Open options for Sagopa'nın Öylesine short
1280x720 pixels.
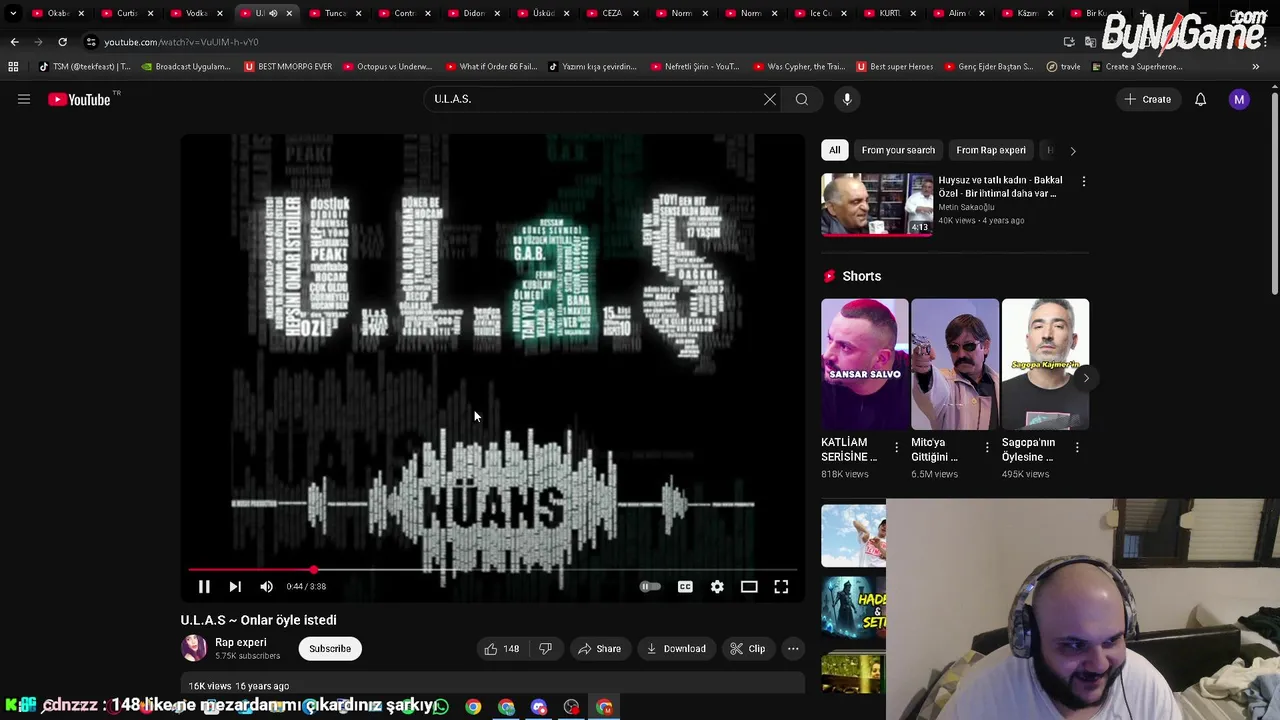pos(1077,447)
